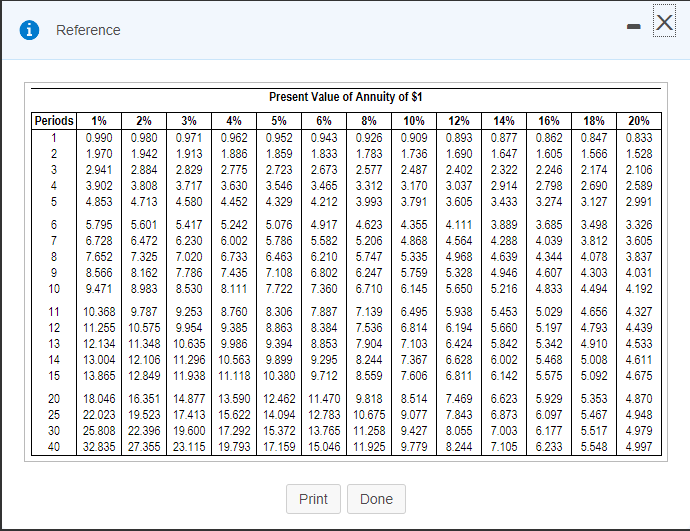Click value 3.605 for 5 periods at 12%
The image size is (690, 531).
(459, 201)
